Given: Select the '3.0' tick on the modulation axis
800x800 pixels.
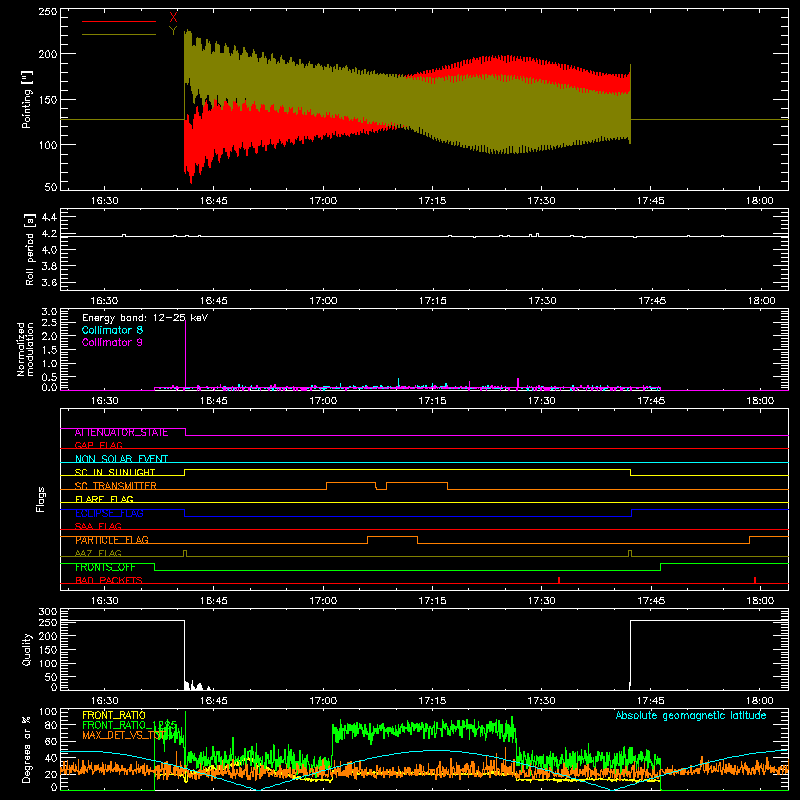Looking at the screenshot, I should (49, 312).
